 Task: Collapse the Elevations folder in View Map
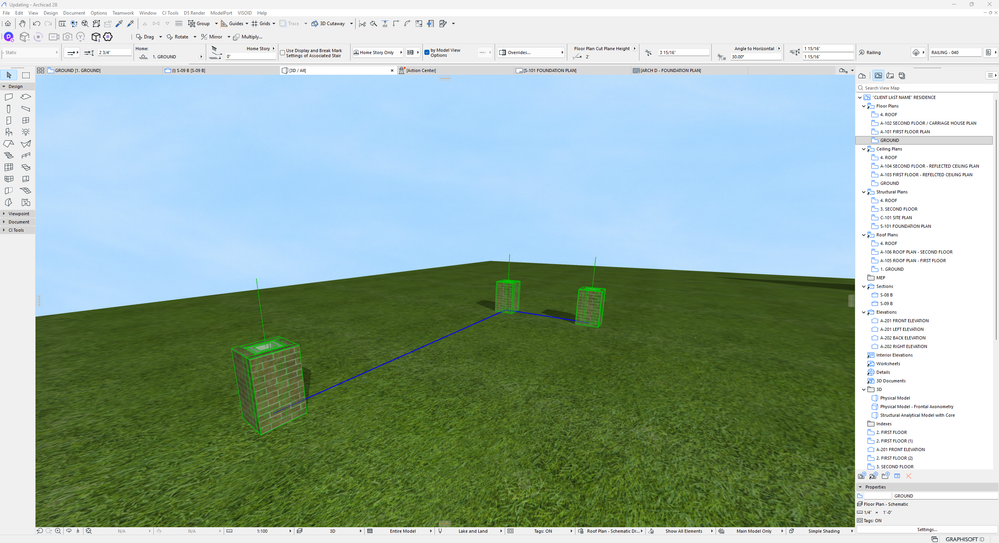click(x=864, y=312)
